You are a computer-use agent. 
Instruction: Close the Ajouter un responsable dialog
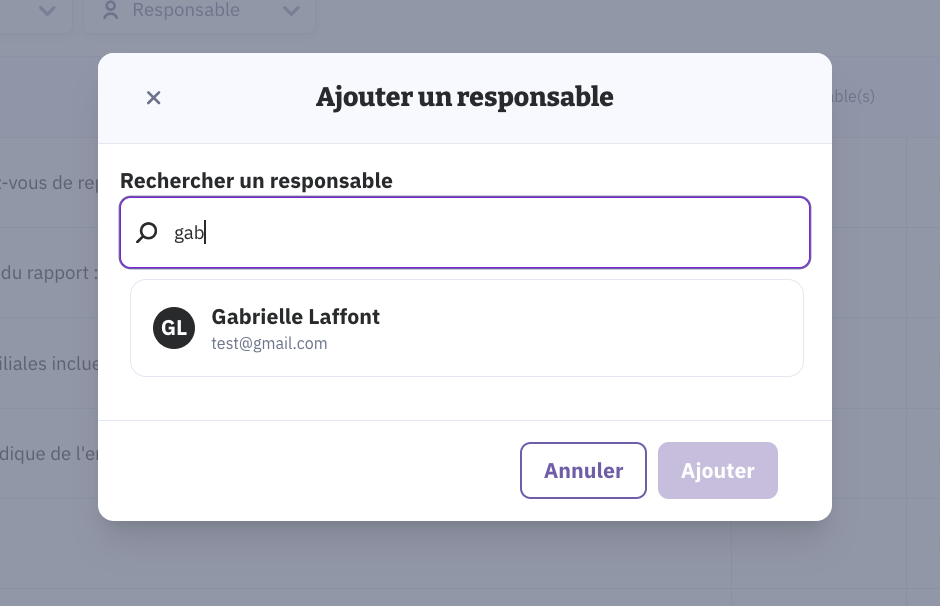tap(153, 97)
